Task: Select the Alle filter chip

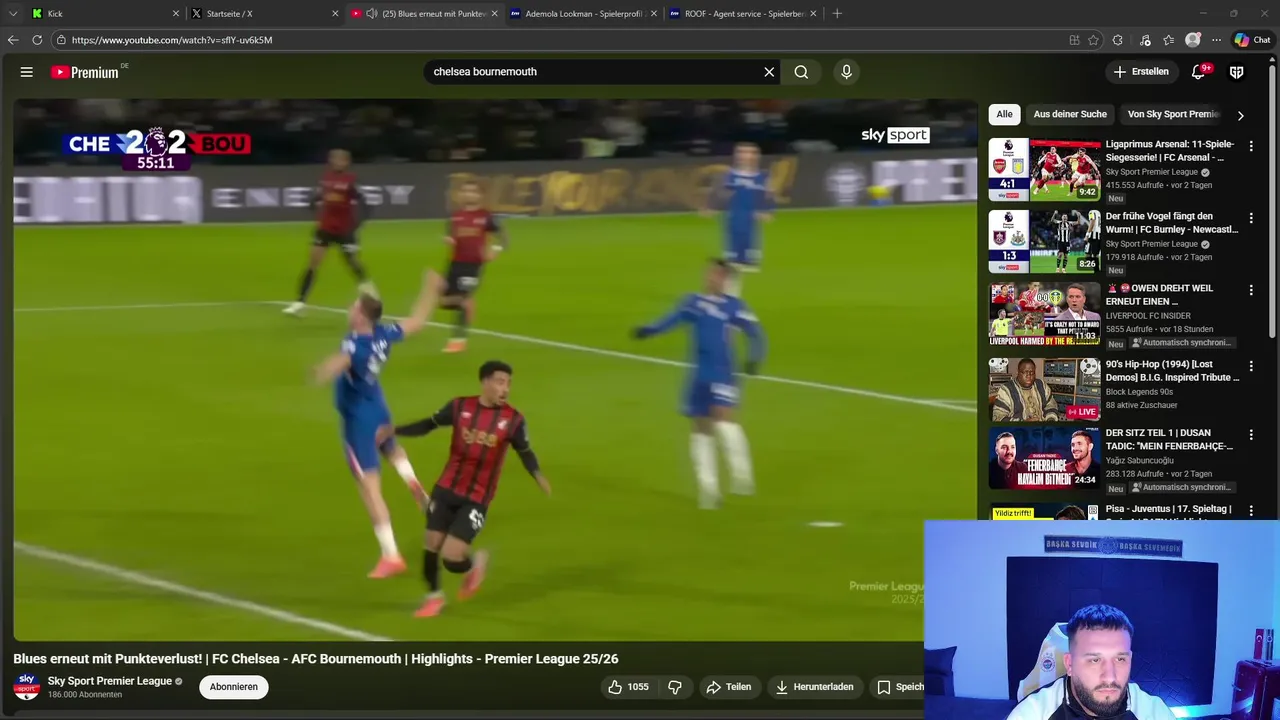Action: tap(1004, 114)
